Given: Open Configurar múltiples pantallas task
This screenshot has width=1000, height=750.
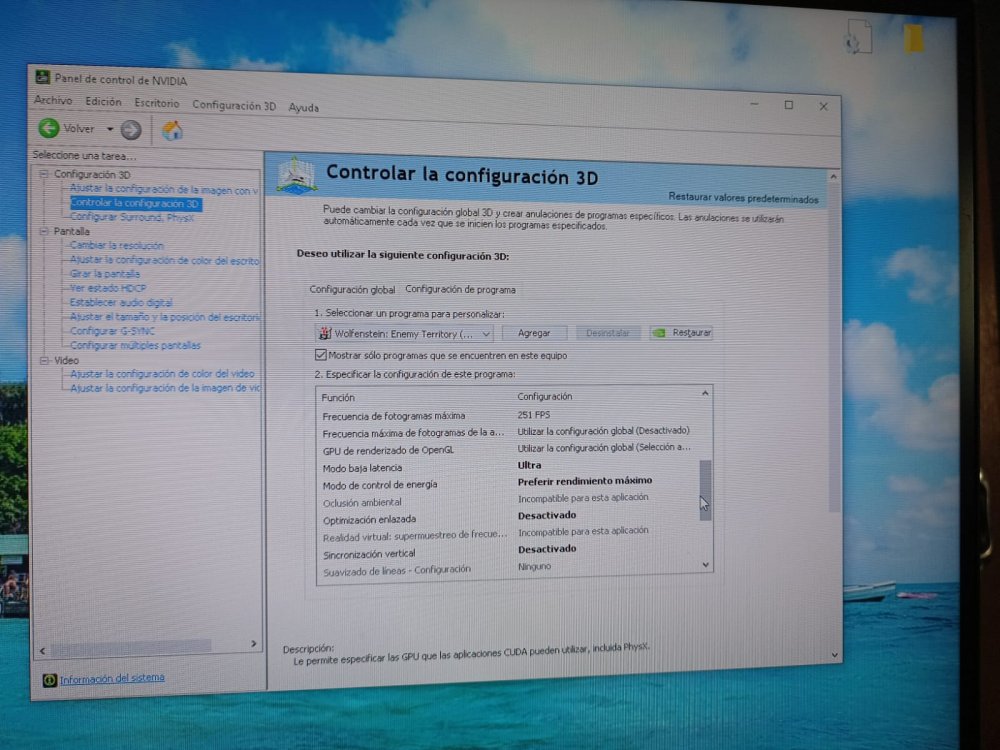Looking at the screenshot, I should tap(135, 346).
